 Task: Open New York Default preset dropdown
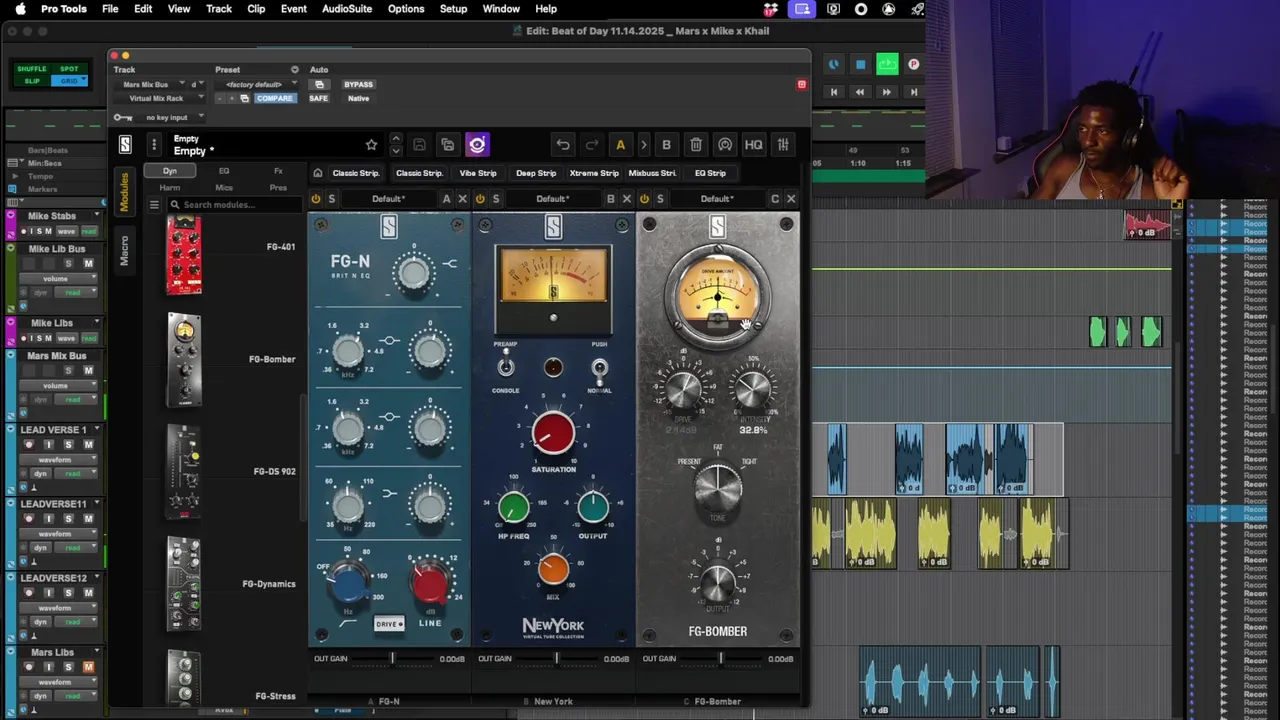(552, 199)
